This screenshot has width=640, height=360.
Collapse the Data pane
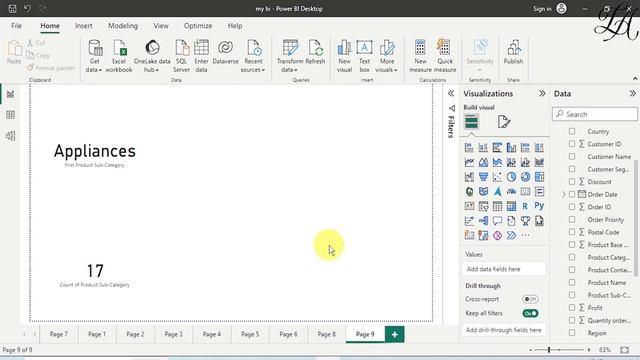632,93
